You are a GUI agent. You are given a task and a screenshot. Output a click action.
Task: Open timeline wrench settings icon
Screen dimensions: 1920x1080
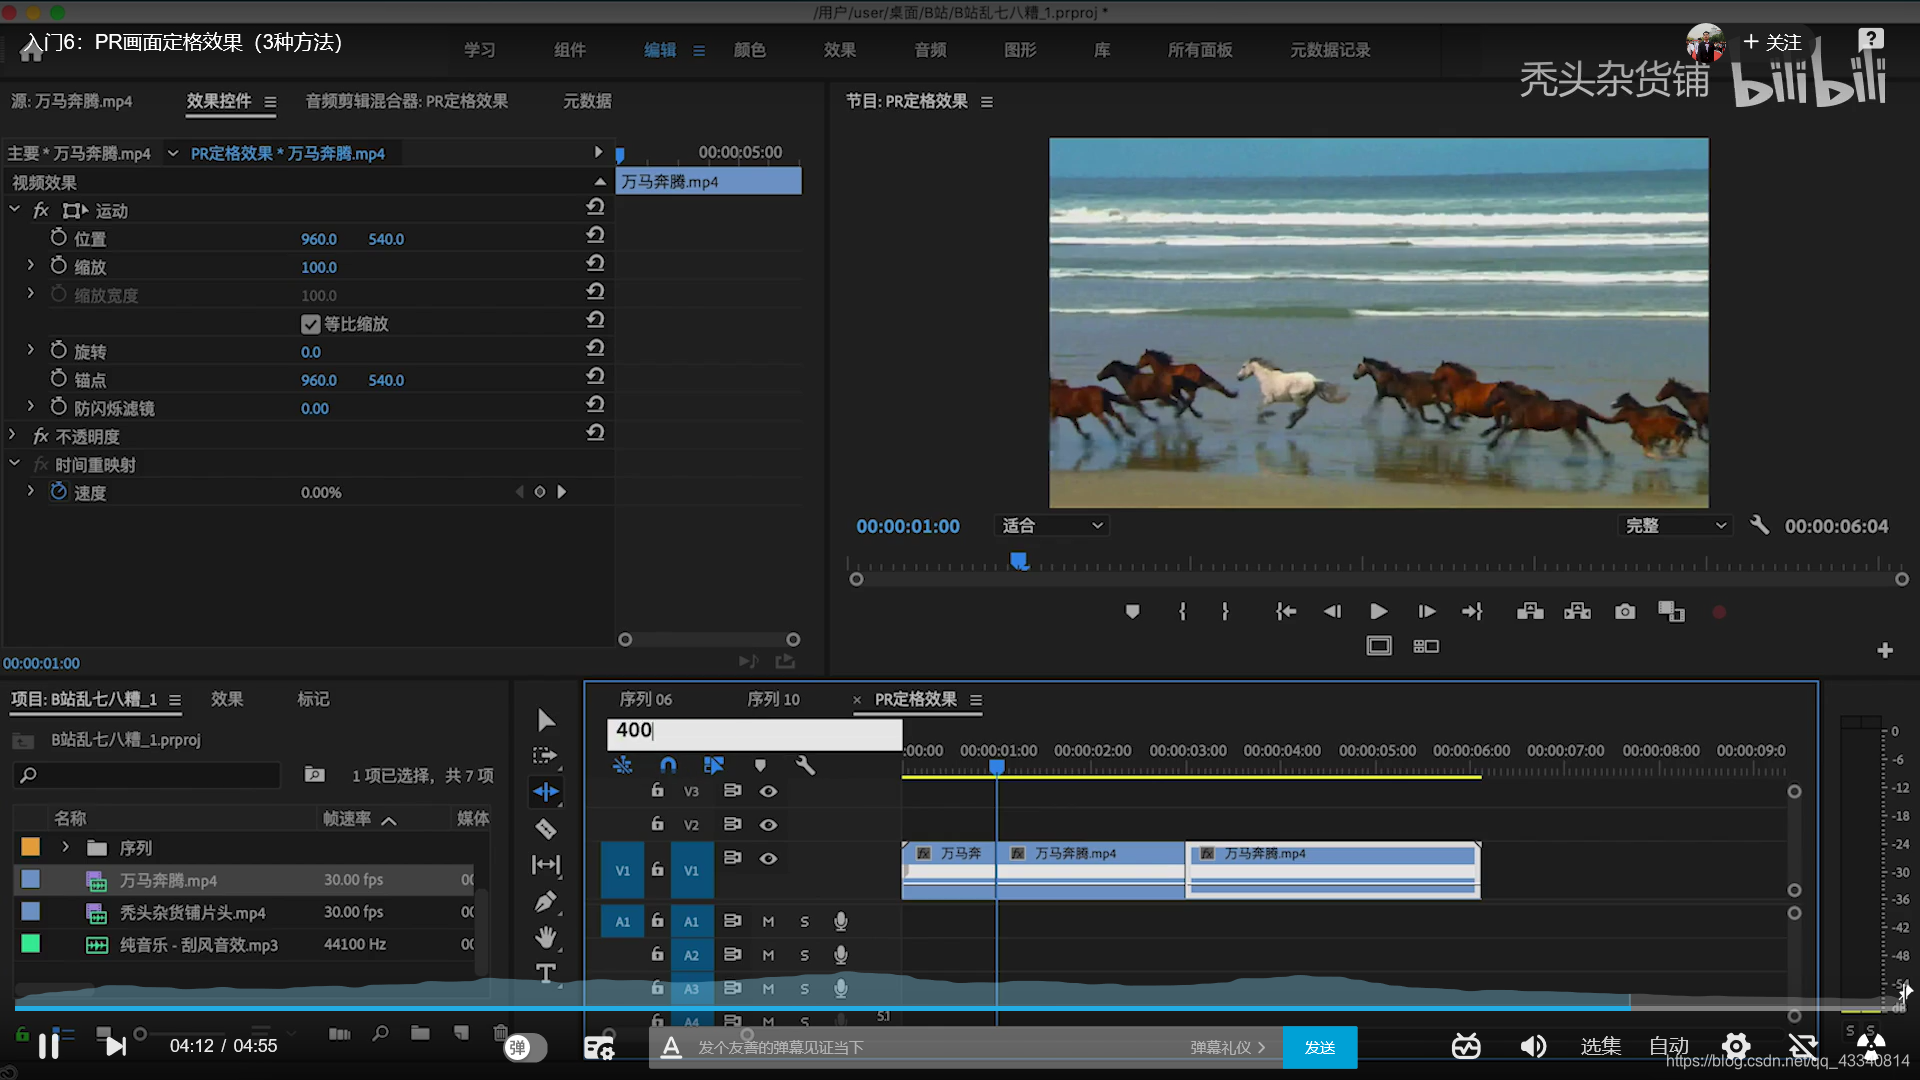pos(805,766)
